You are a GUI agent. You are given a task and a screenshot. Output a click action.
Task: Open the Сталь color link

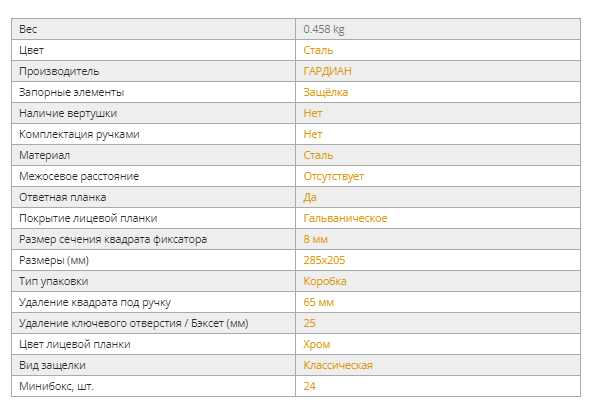pyautogui.click(x=318, y=50)
